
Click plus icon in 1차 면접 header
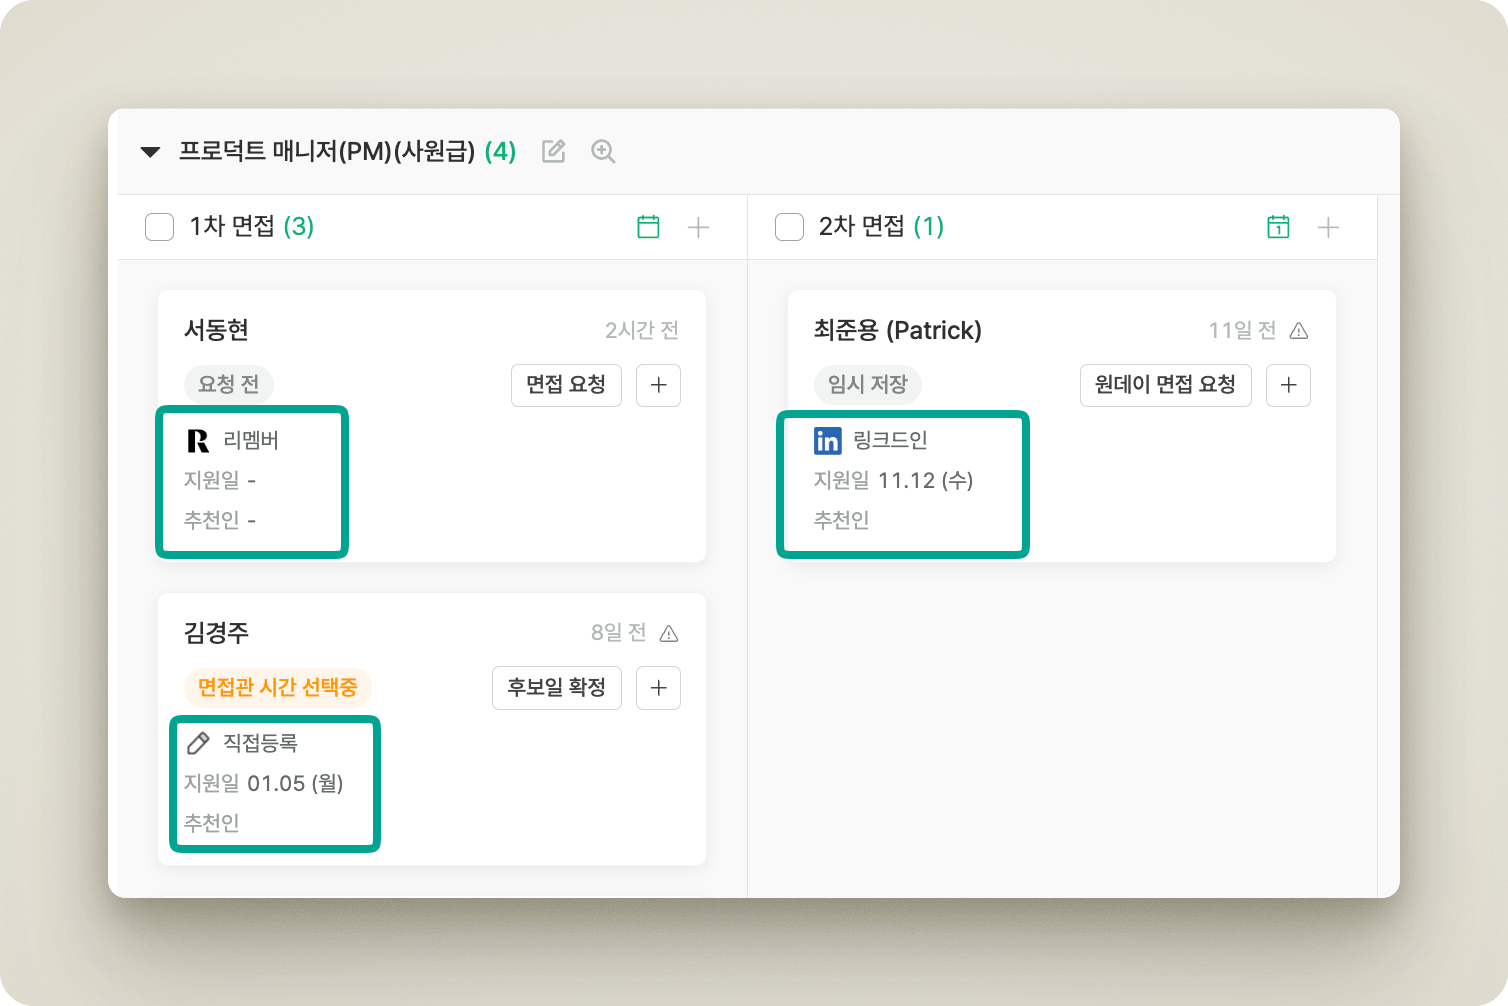[698, 228]
